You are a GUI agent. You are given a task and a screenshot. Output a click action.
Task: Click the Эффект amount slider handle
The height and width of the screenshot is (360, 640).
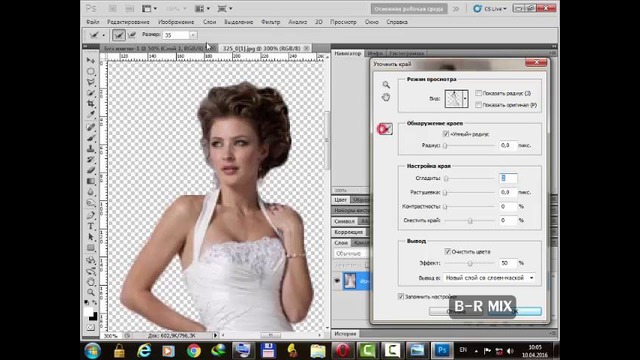470,263
